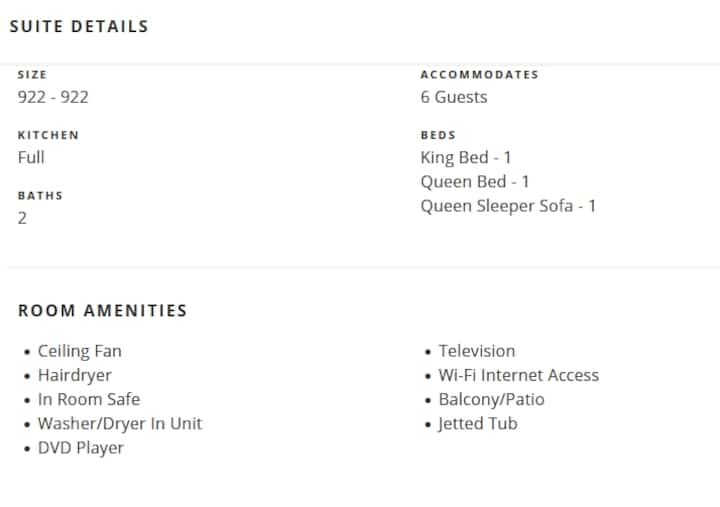
Task: Click the Washer/Dryer In Unit item
Action: click(120, 423)
